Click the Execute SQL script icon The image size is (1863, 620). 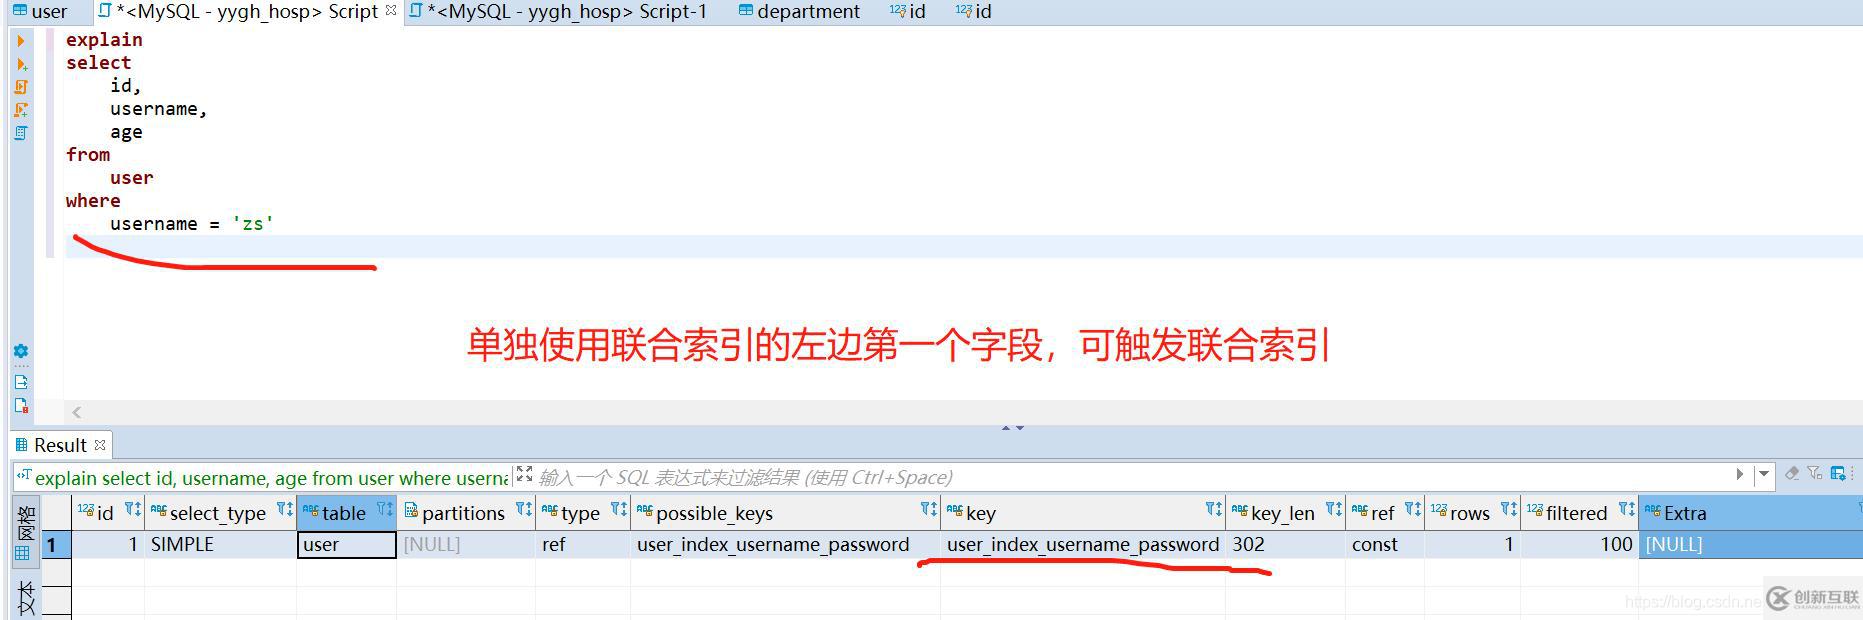point(21,87)
